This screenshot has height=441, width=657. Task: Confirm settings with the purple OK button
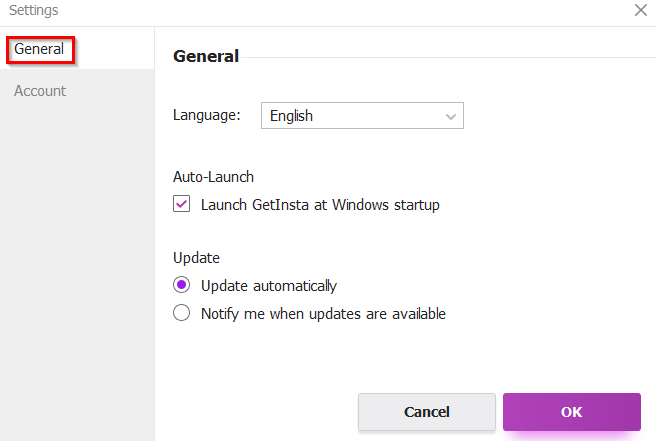[572, 412]
